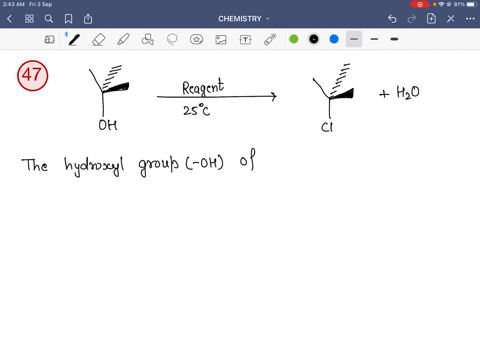Tap the red screen recording indicator
The width and height of the screenshot is (480, 360).
[x=420, y=4]
